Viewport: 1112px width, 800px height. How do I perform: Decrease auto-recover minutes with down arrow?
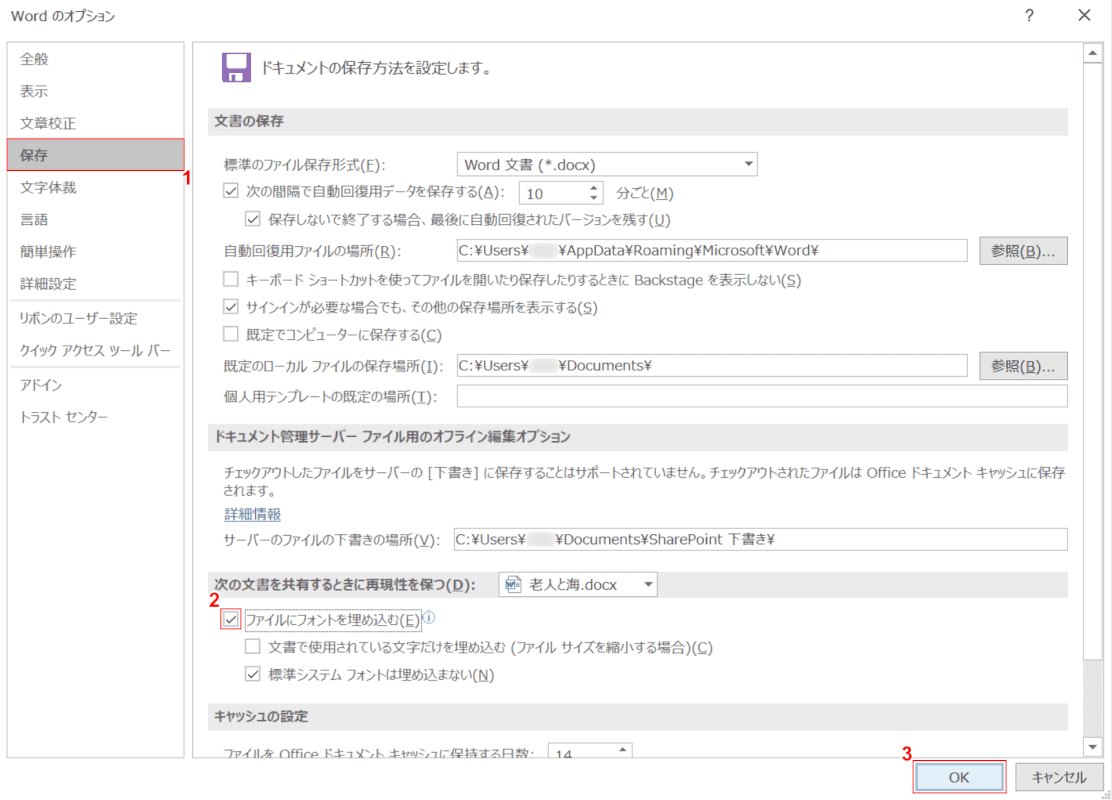pyautogui.click(x=594, y=198)
